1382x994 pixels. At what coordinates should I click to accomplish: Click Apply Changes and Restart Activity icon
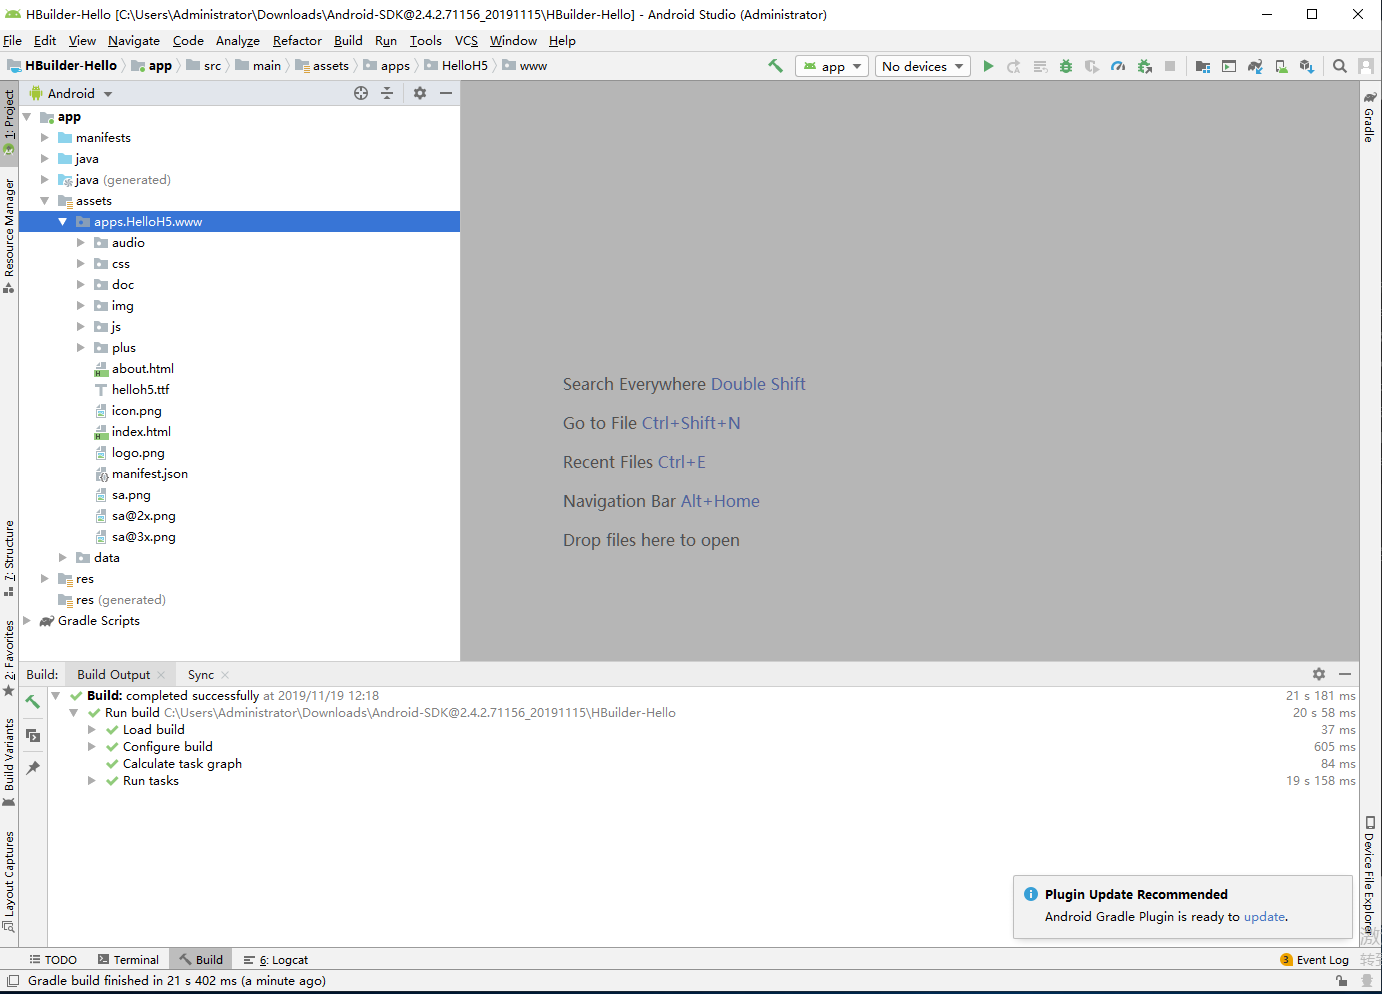coord(1014,66)
